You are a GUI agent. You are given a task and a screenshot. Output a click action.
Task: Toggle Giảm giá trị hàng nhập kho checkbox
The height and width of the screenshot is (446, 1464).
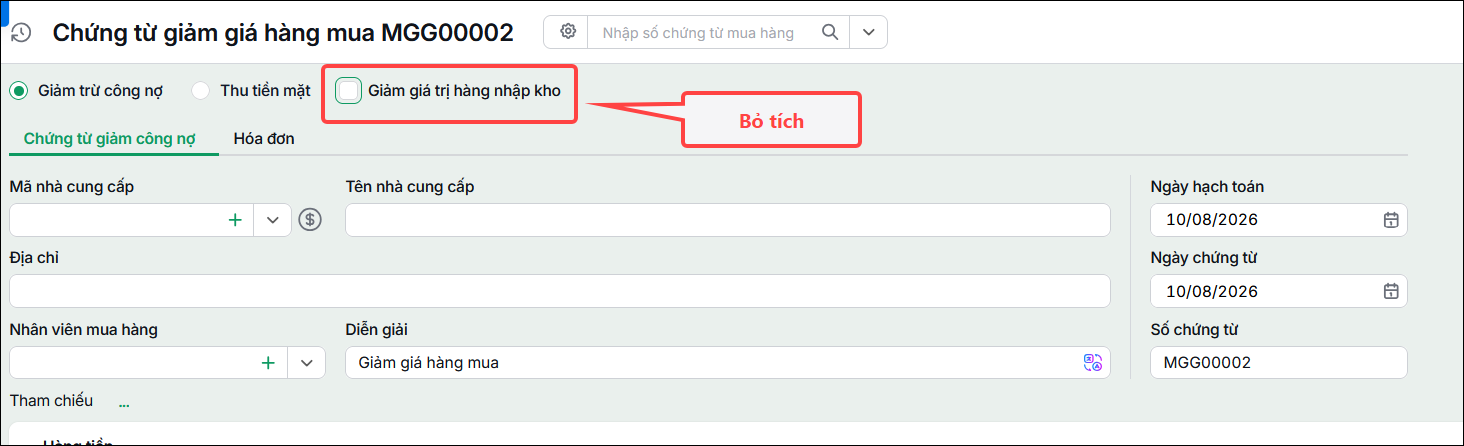(x=349, y=90)
